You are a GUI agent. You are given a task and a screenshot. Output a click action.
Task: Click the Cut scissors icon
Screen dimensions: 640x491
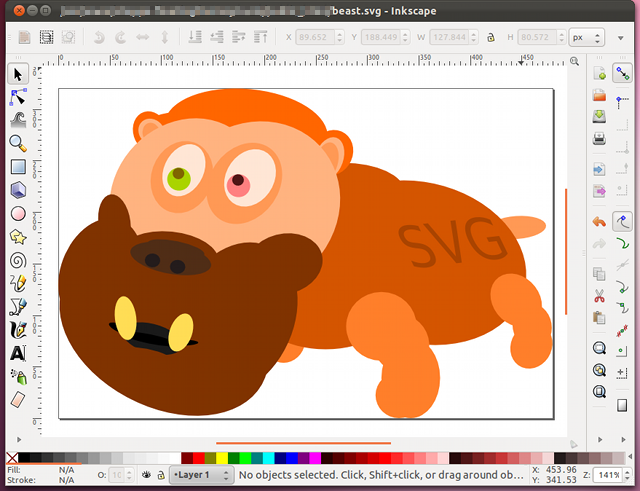coord(600,296)
